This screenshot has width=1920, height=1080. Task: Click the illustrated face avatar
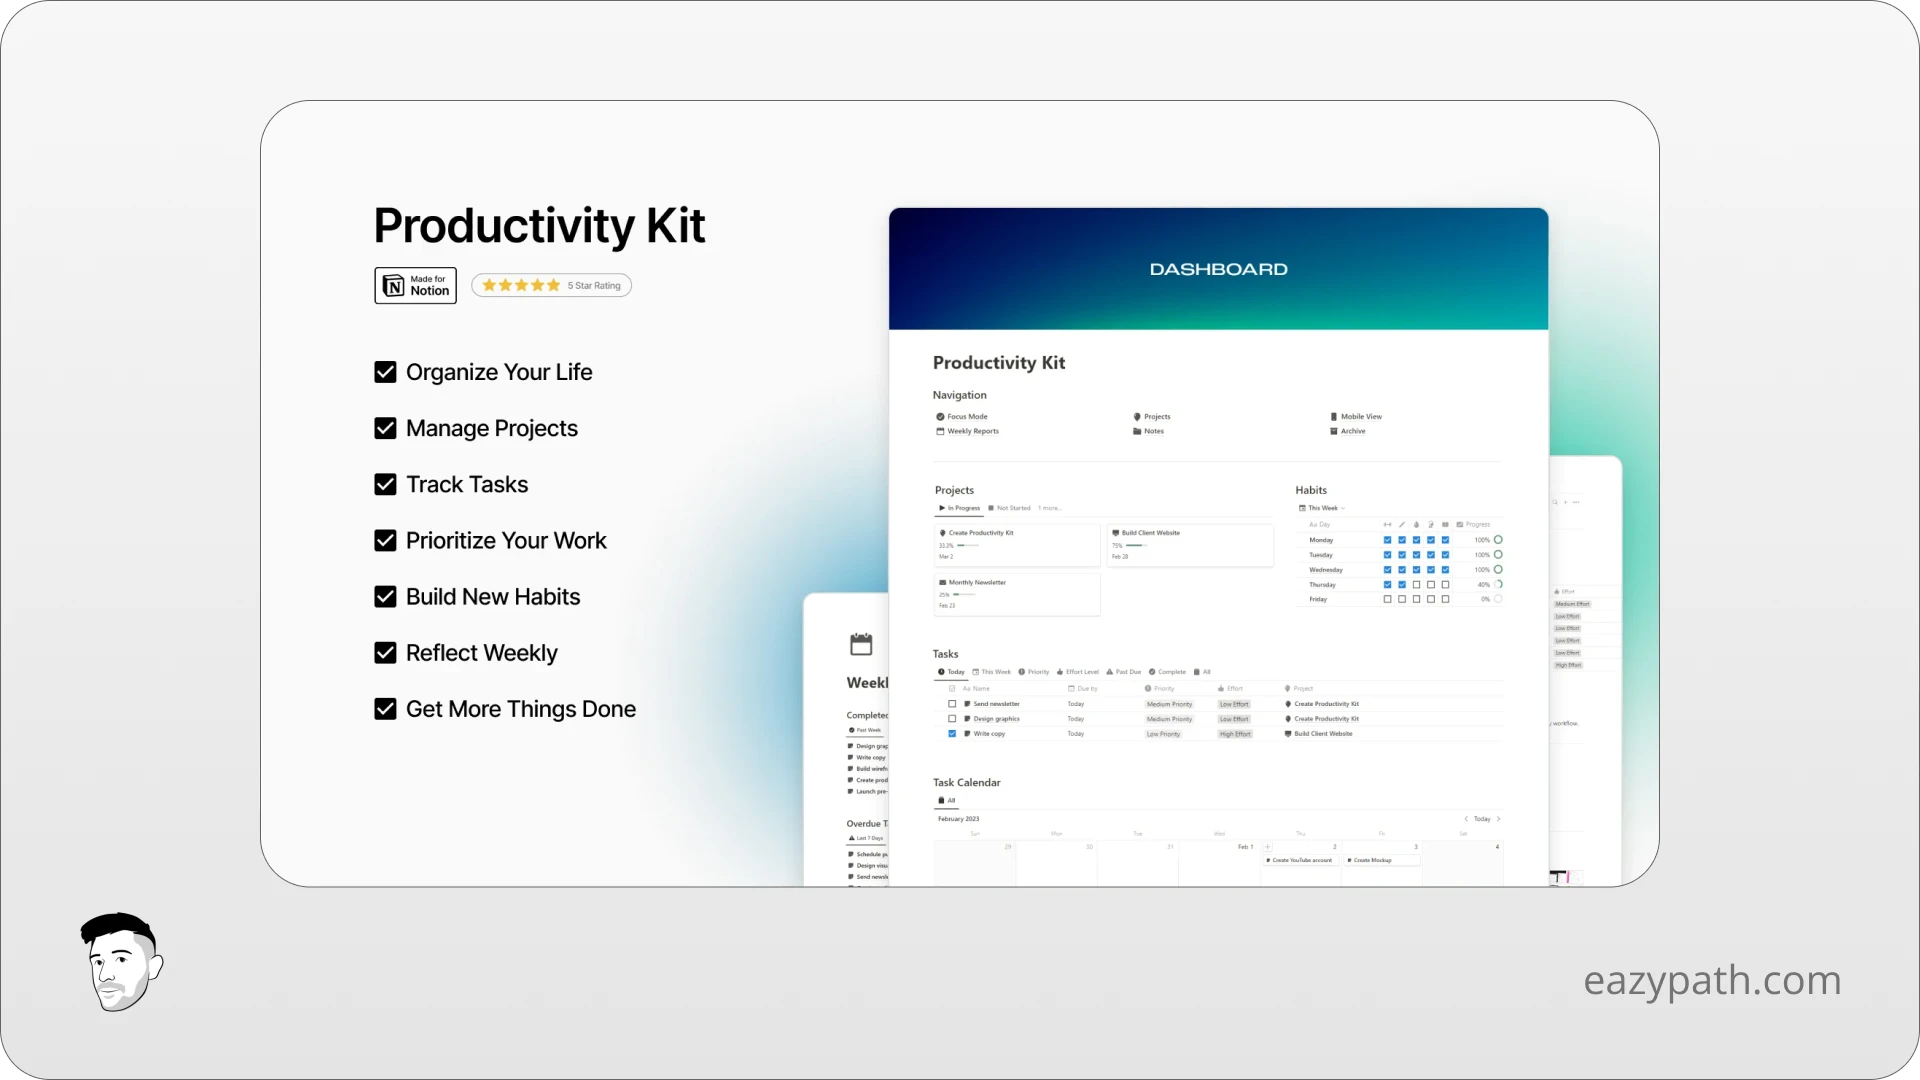[121, 962]
